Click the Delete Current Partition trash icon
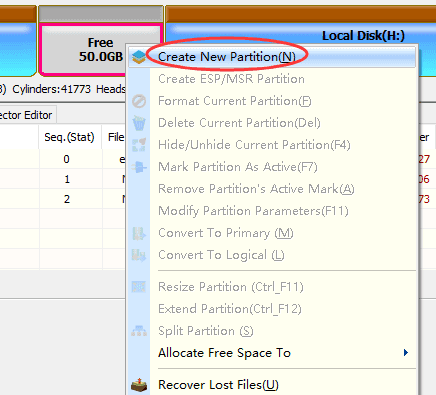The image size is (436, 395). coord(139,123)
